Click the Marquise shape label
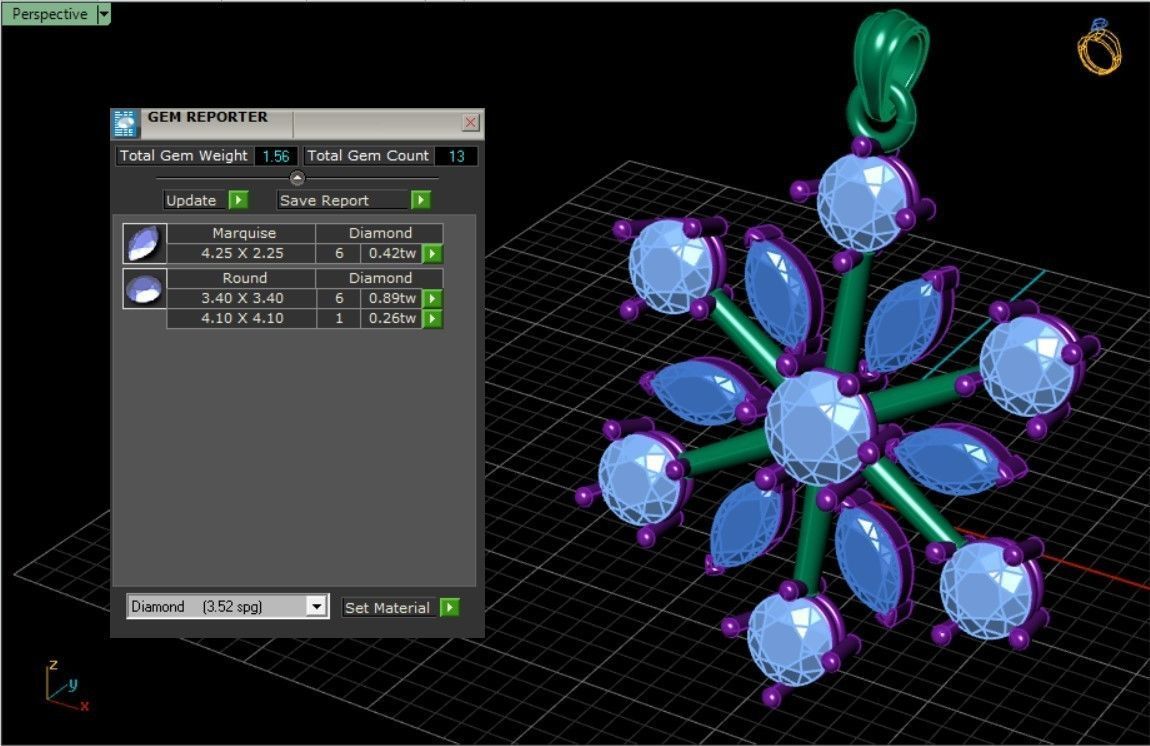 click(244, 233)
